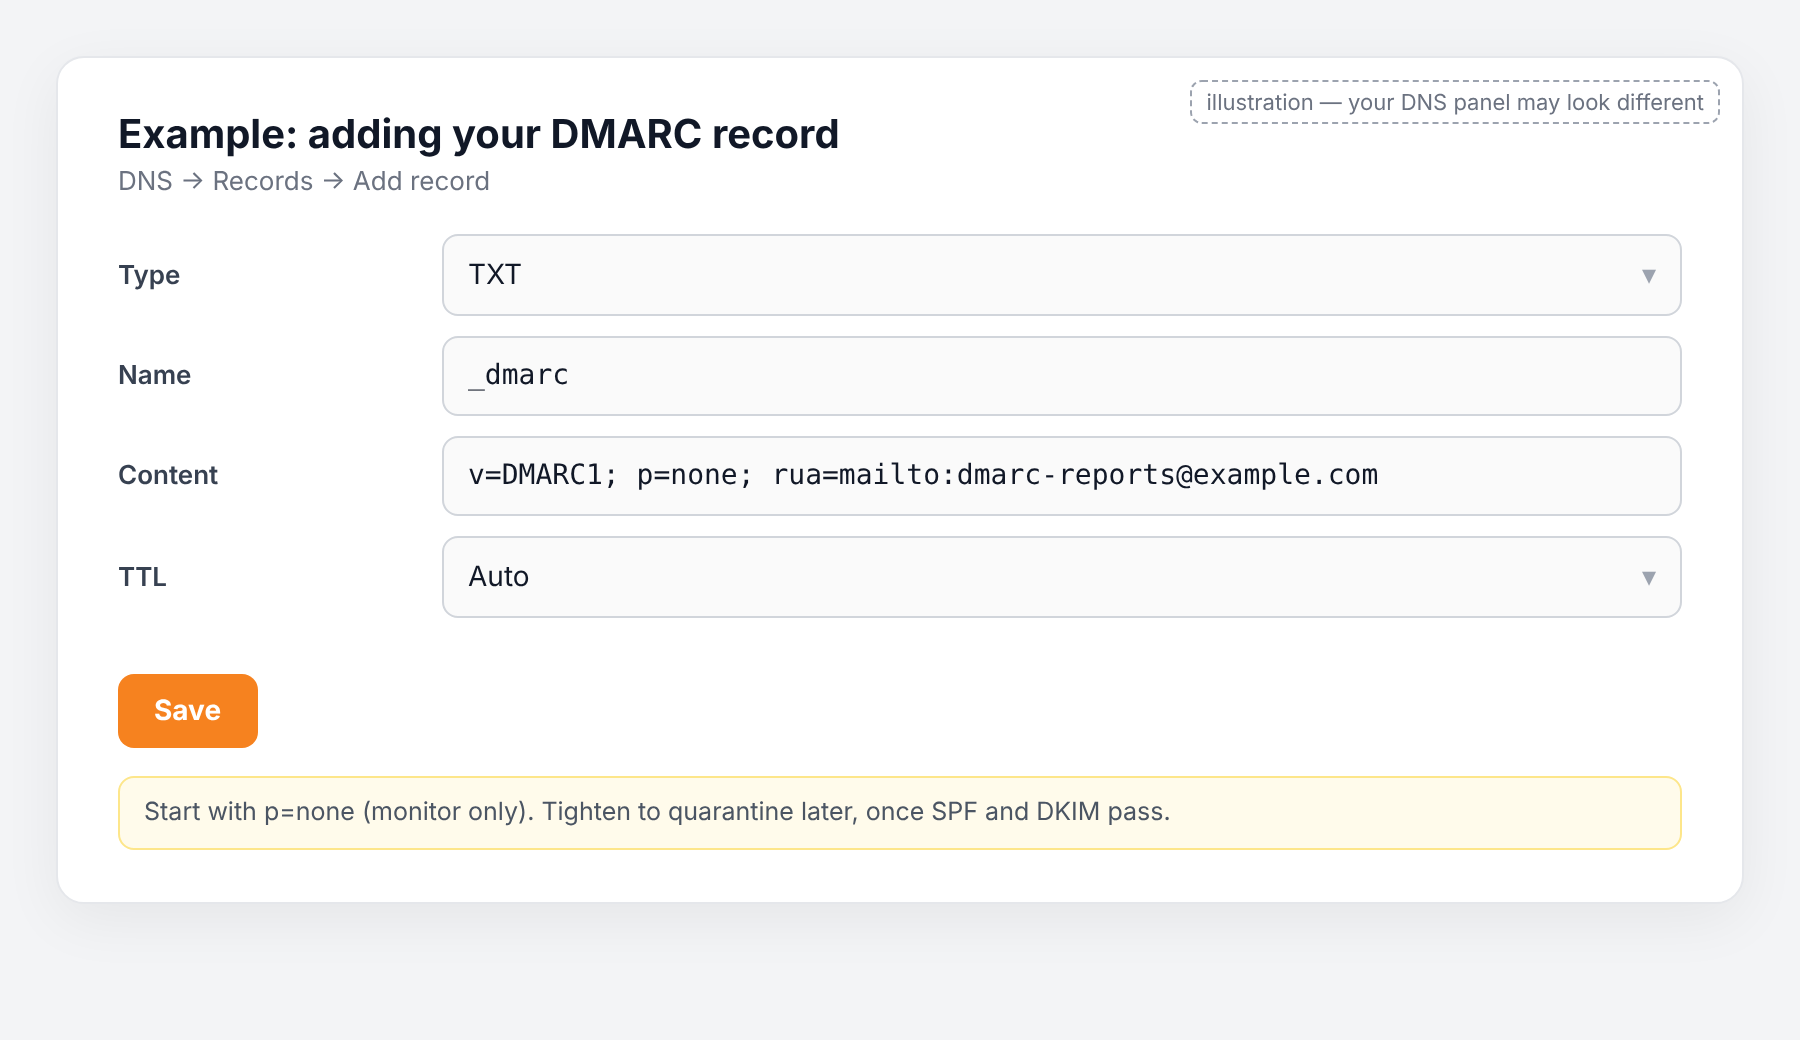
Task: Click the TTL field label
Action: [x=142, y=577]
